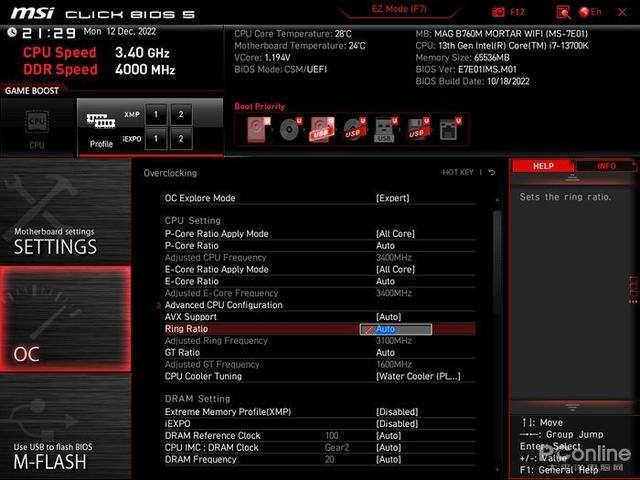Change language via the En globe icon
This screenshot has height=480, width=640.
[x=590, y=12]
